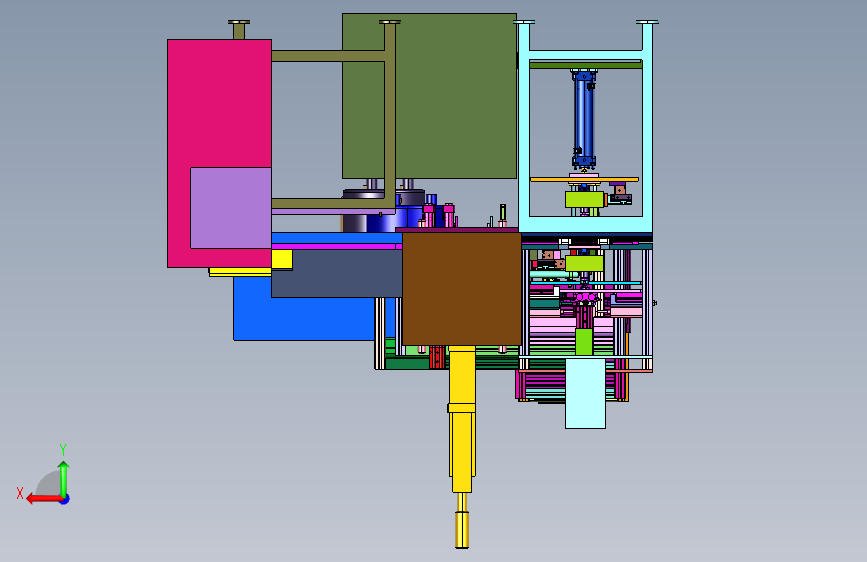Pick the orange horizontal bar inside the cyan frame
This screenshot has width=867, height=562.
click(584, 179)
